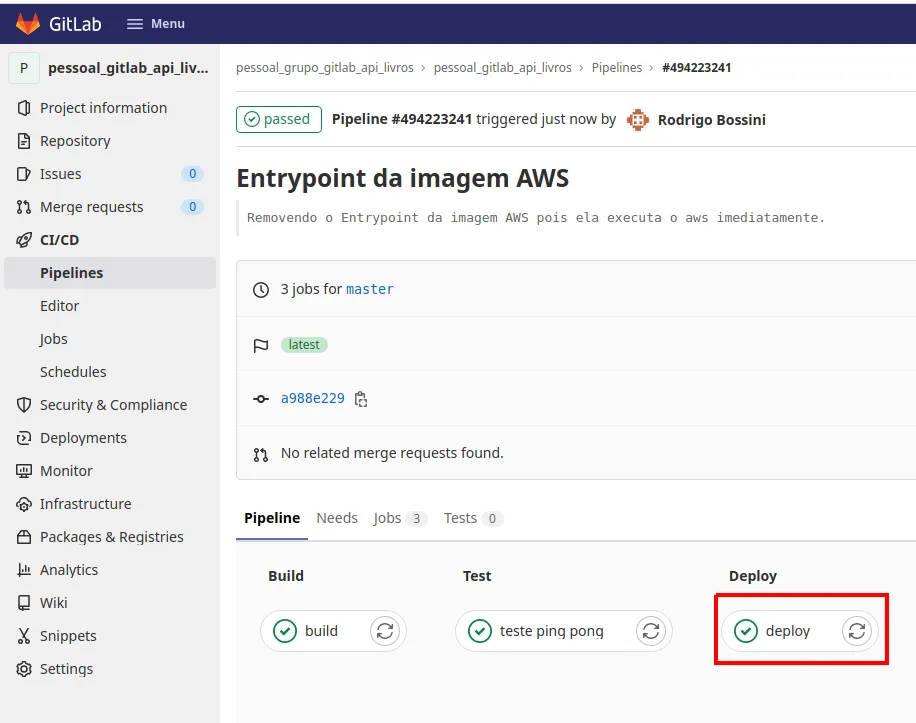Viewport: 916px width, 723px height.
Task: Open Merge requests in the sidebar
Action: [x=92, y=207]
